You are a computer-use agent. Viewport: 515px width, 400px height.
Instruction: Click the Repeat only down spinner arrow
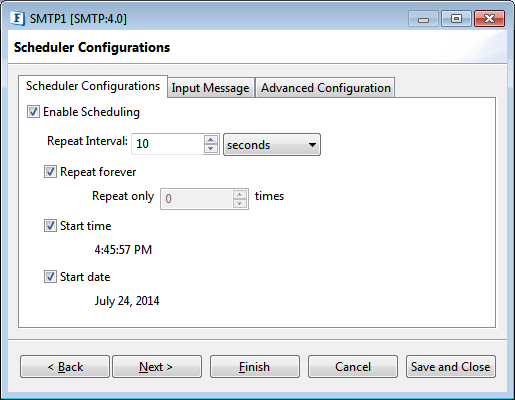240,203
